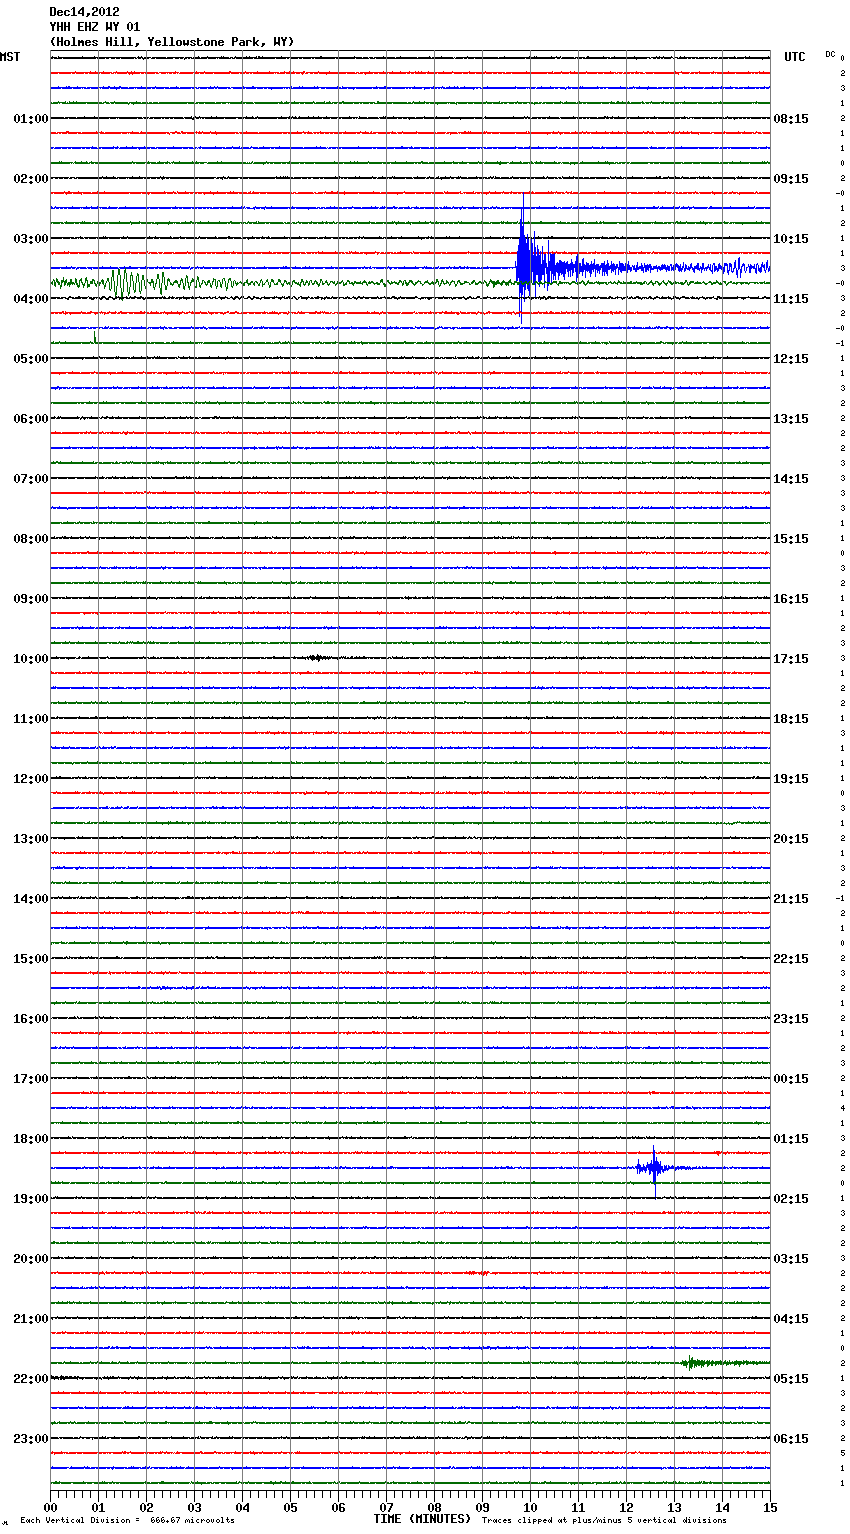Viewport: 850px width, 1534px height.
Task: Click the 17:15 UTC time label
Action: 791,659
